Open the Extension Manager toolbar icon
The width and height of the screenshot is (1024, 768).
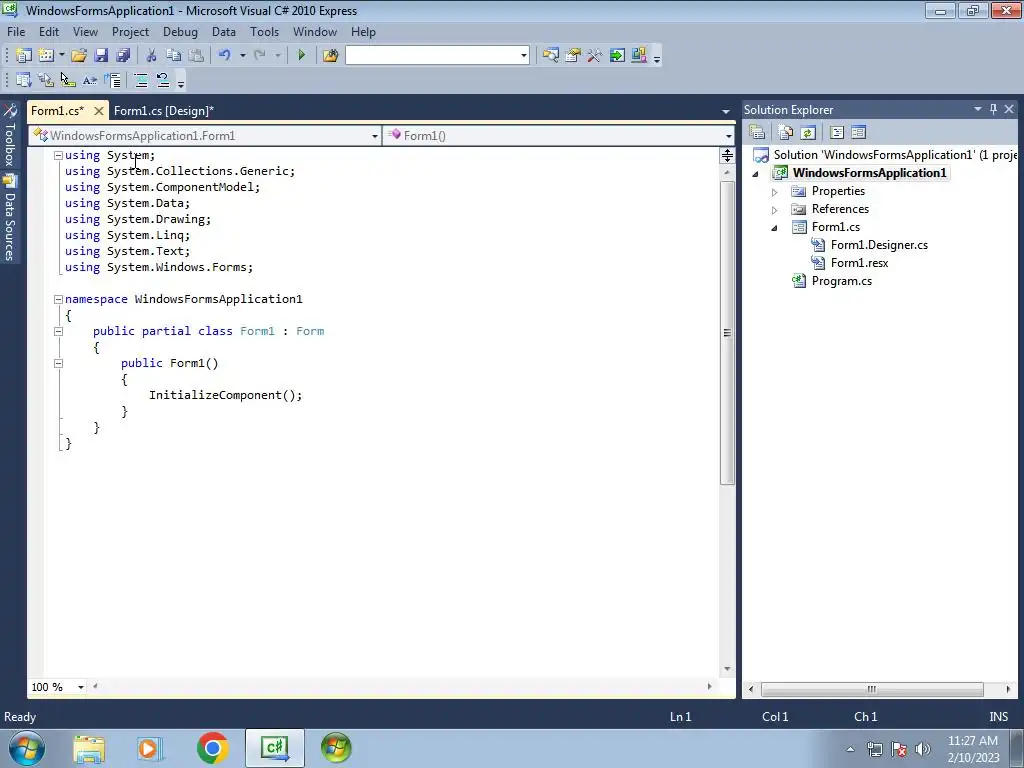pos(639,56)
